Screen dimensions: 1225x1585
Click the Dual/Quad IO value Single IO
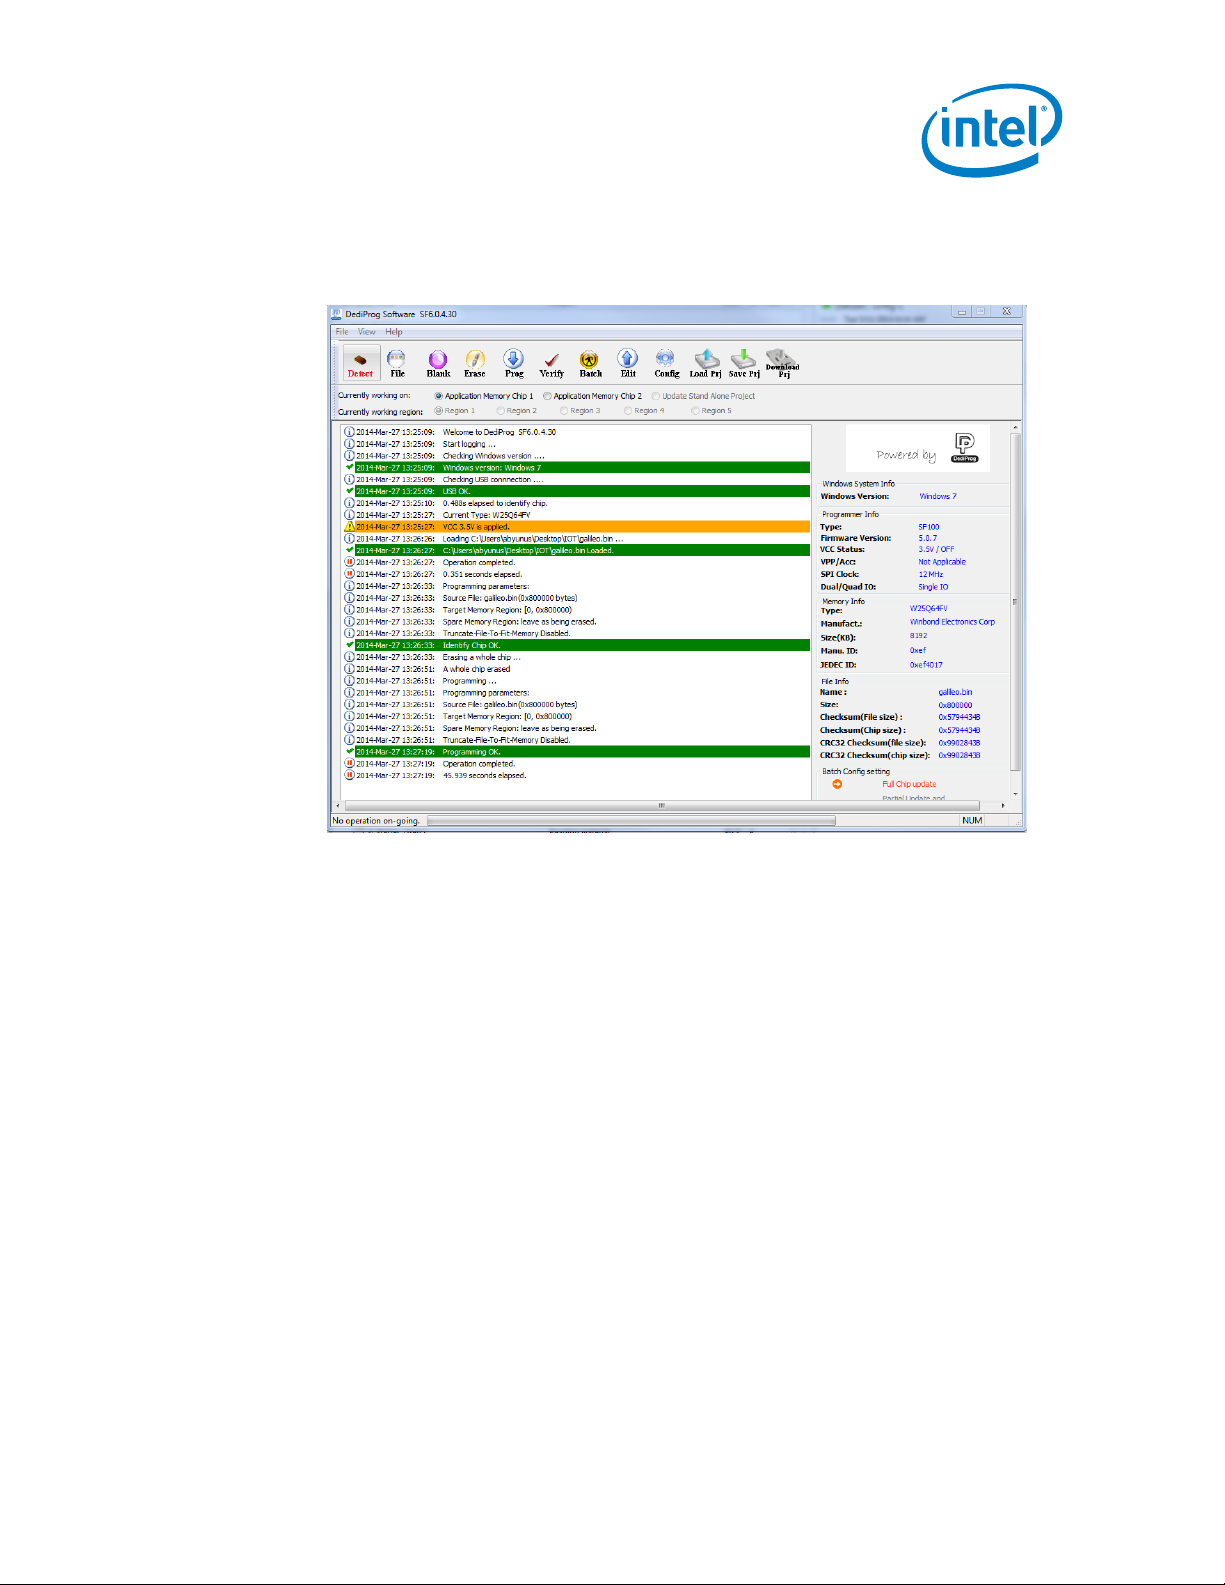click(933, 587)
